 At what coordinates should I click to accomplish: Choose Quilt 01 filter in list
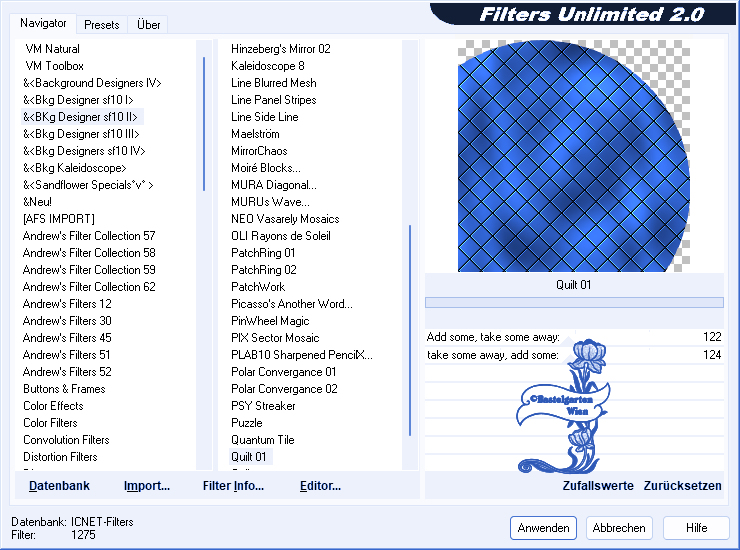(x=249, y=457)
